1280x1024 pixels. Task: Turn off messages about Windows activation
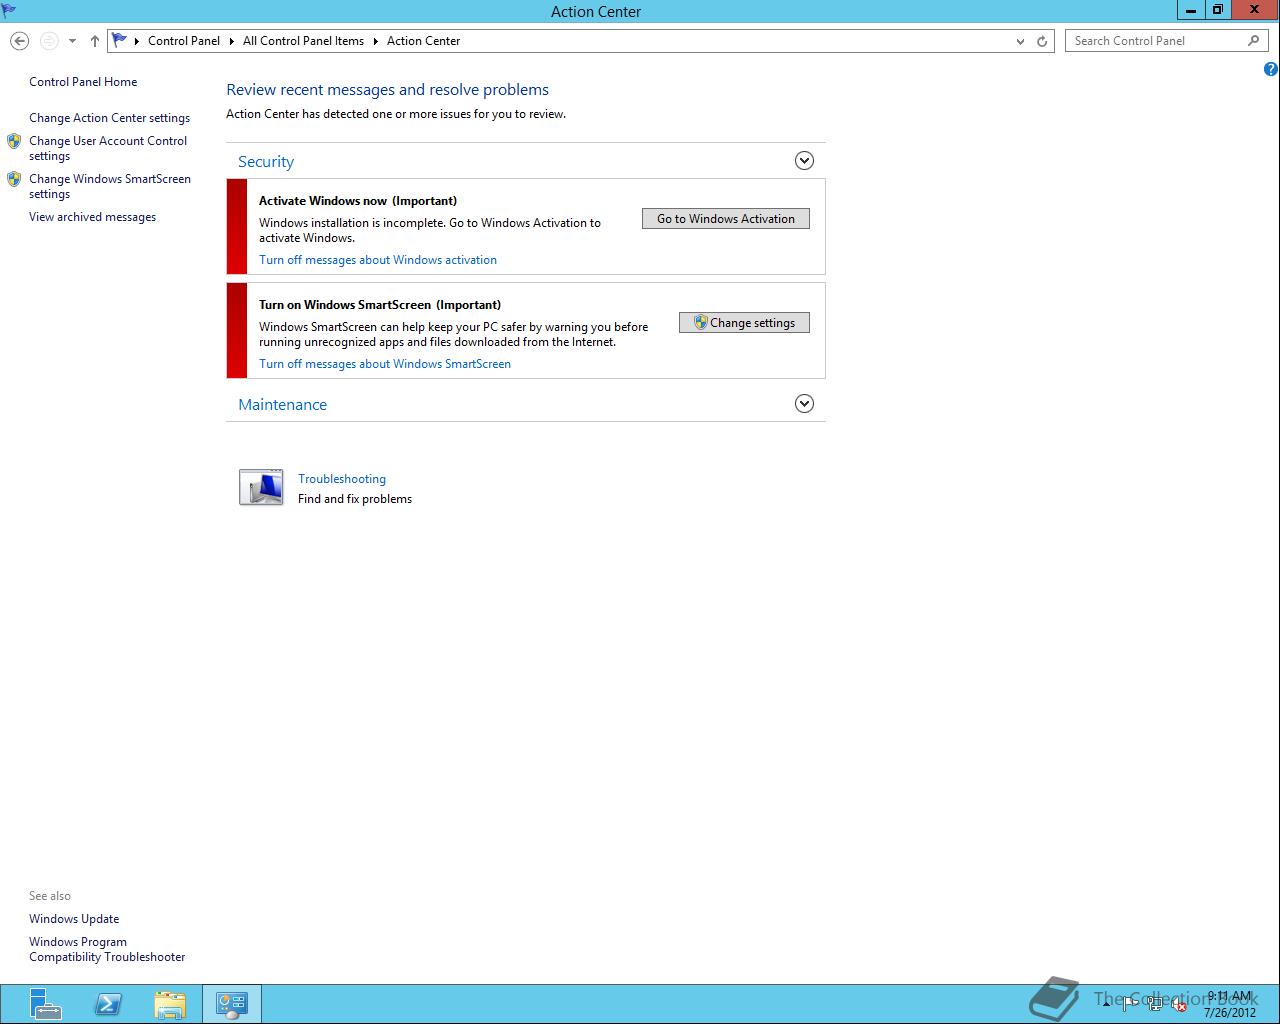[378, 260]
